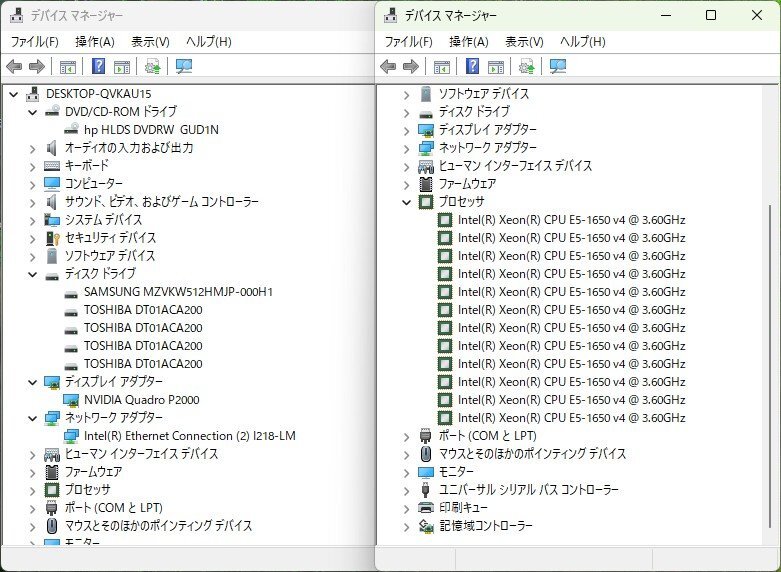Select マウスとそのほかのポインティング デバイス in right window
The height and width of the screenshot is (572, 781).
coord(532,453)
